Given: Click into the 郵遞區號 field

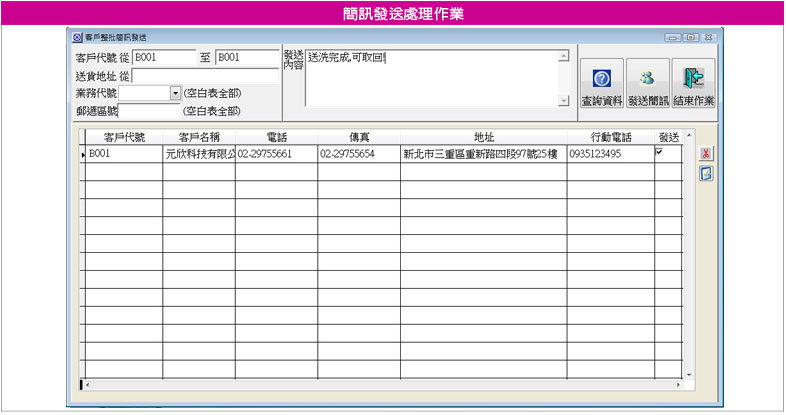Looking at the screenshot, I should (150, 110).
